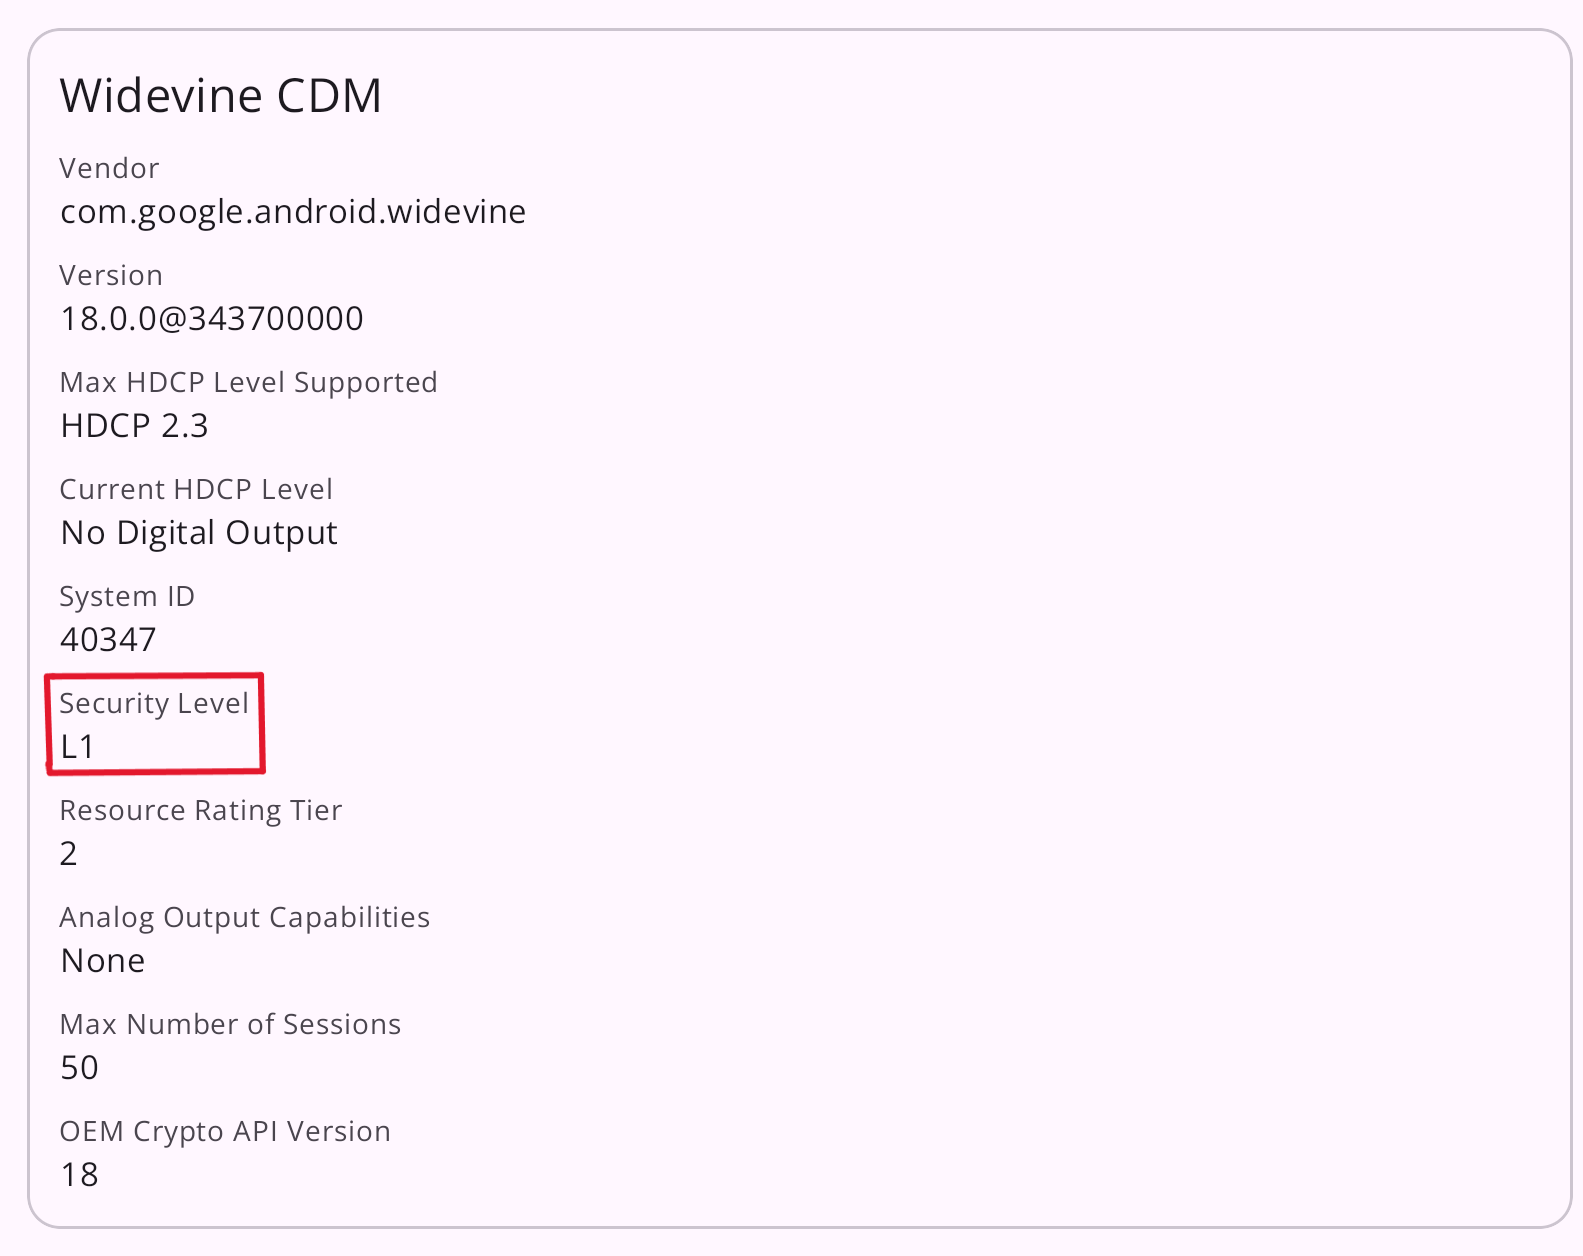Select the HDCP 2.3 value

[x=134, y=426]
